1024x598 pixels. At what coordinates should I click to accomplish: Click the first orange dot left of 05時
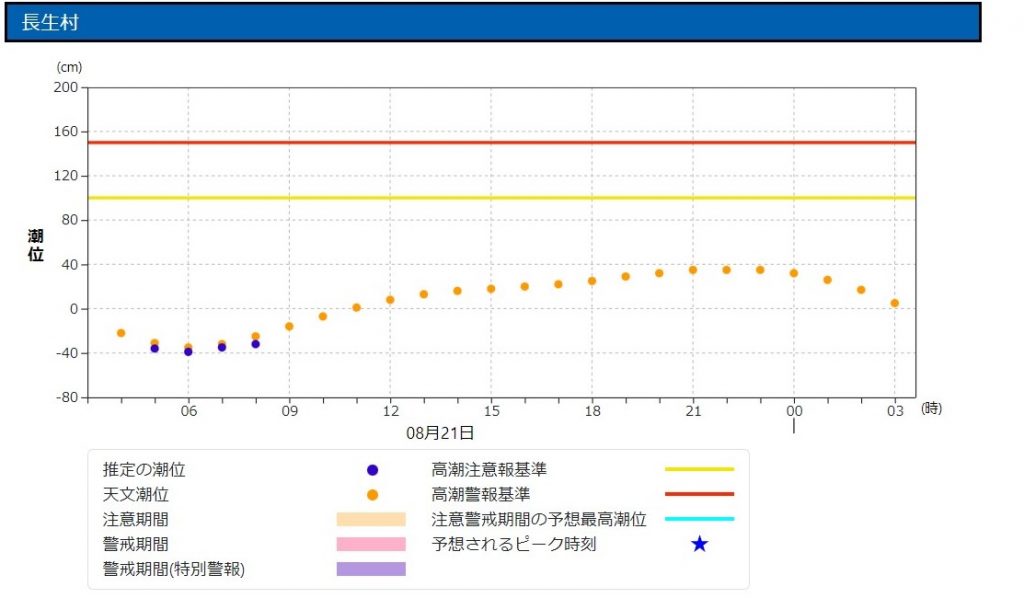coord(121,333)
